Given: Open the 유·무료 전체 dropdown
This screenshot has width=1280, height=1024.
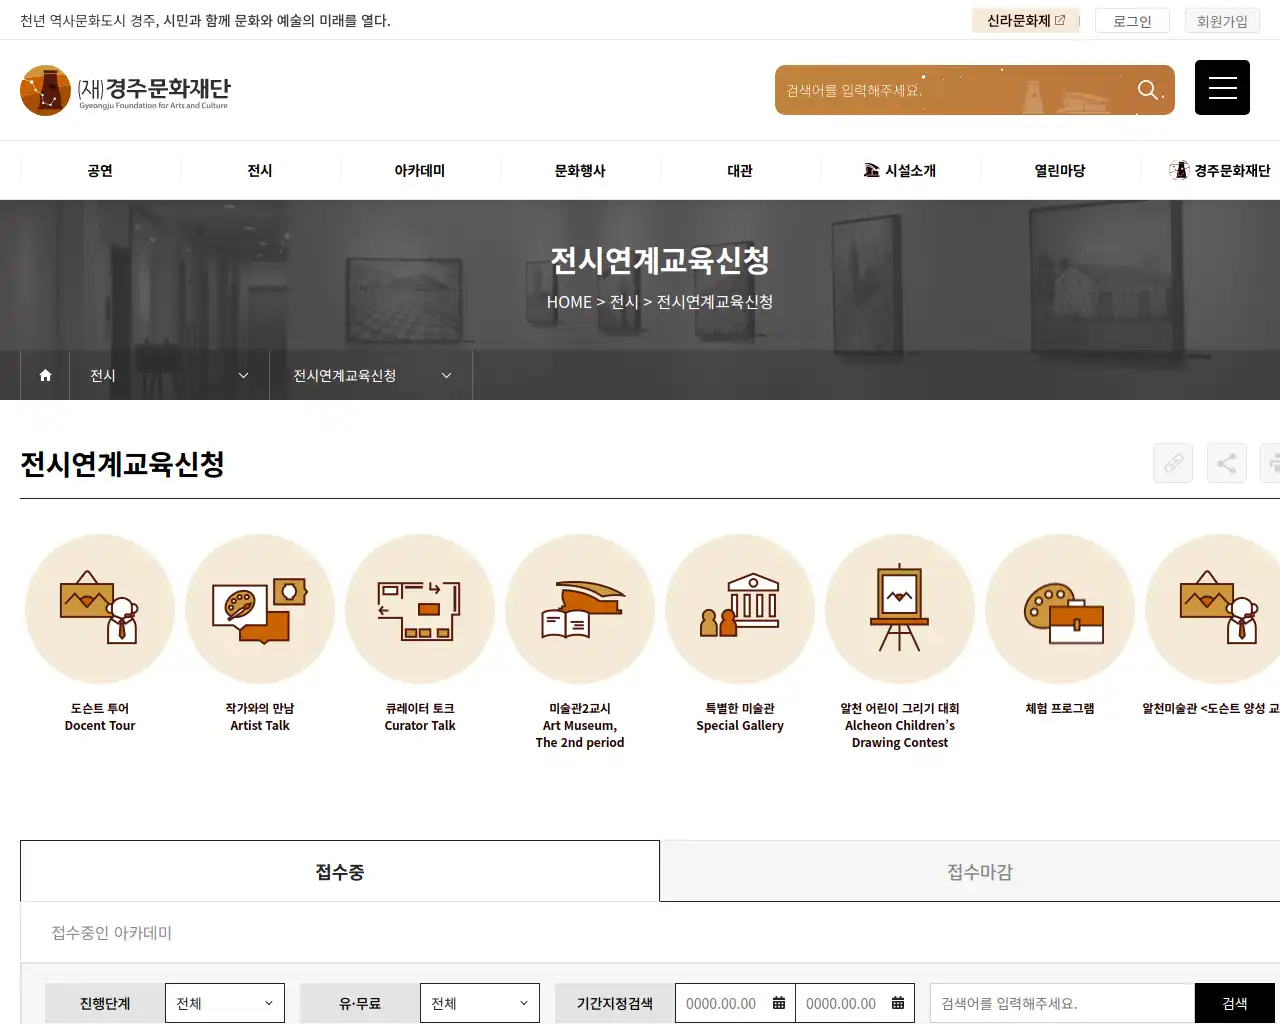Looking at the screenshot, I should click(480, 1003).
